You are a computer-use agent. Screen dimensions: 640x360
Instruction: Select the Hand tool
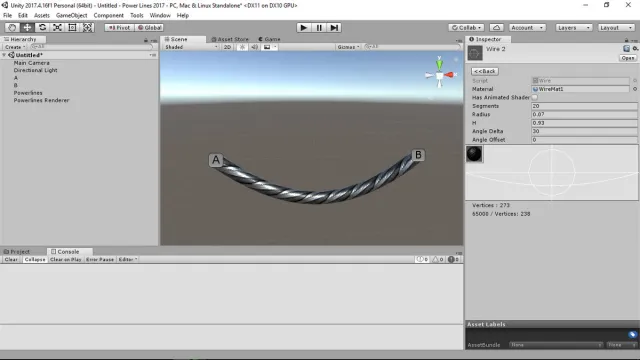pos(12,27)
